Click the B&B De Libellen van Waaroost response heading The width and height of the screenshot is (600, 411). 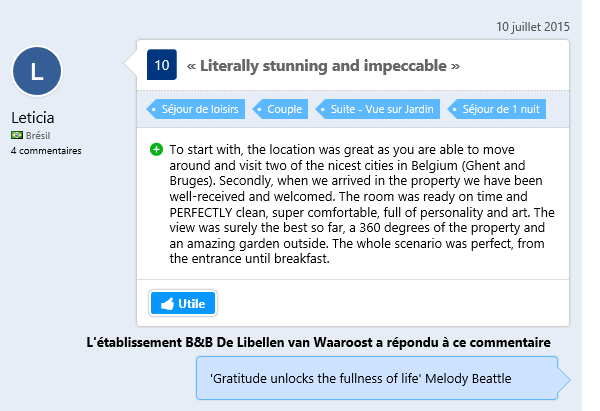point(318,342)
